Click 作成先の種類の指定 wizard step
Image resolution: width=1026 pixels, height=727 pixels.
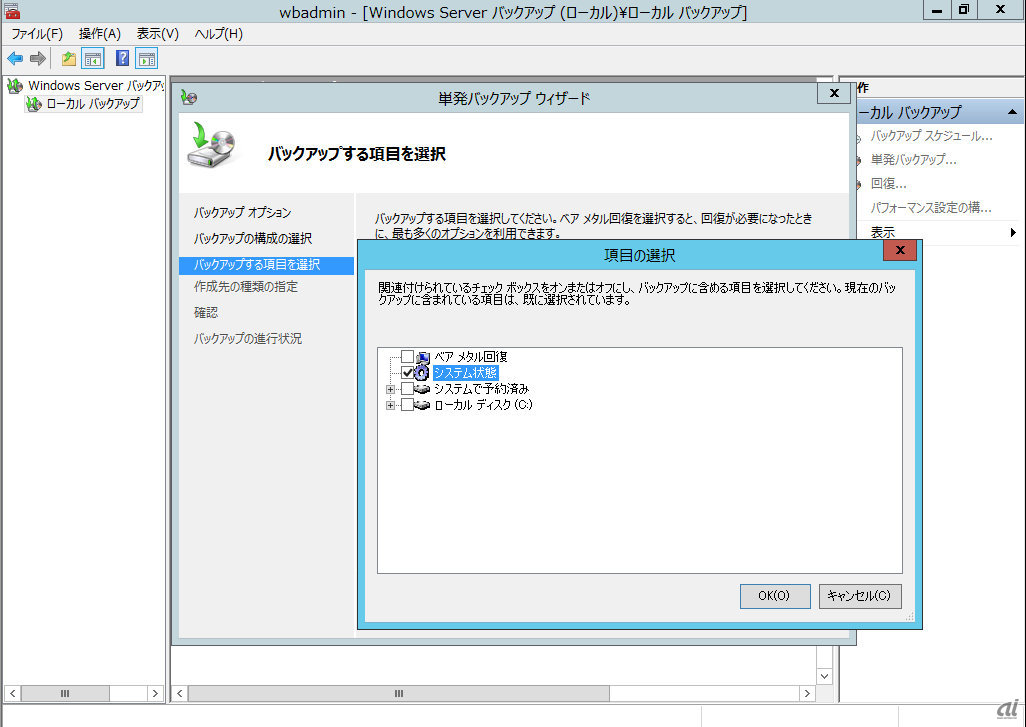coord(245,287)
